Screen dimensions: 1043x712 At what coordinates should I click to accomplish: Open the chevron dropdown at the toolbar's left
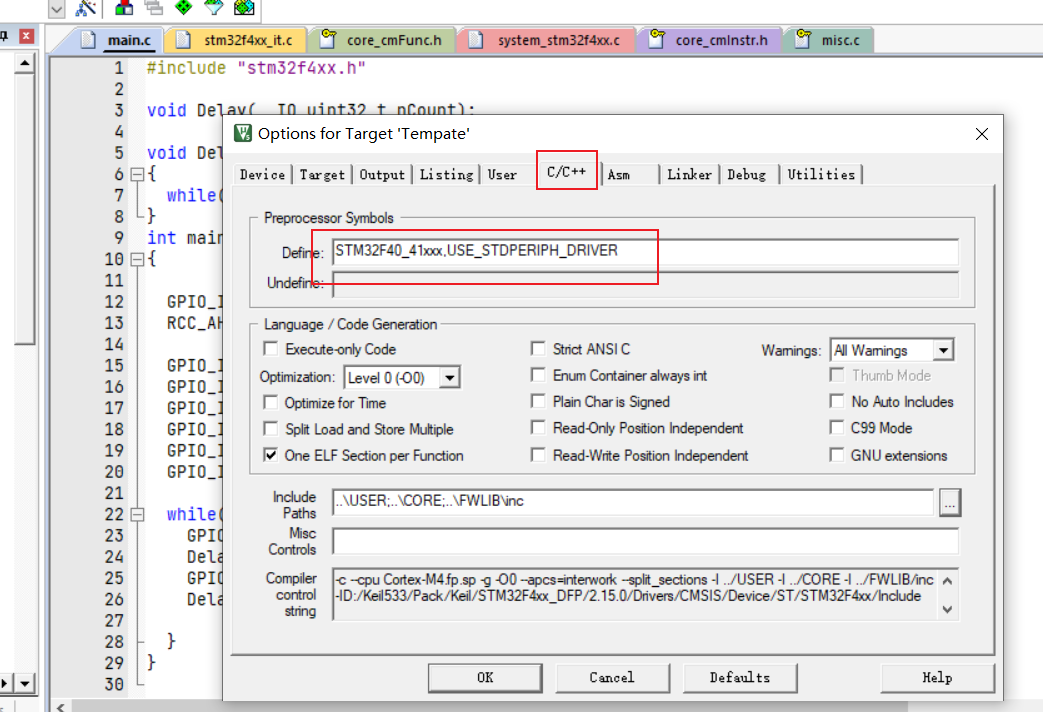[x=57, y=9]
